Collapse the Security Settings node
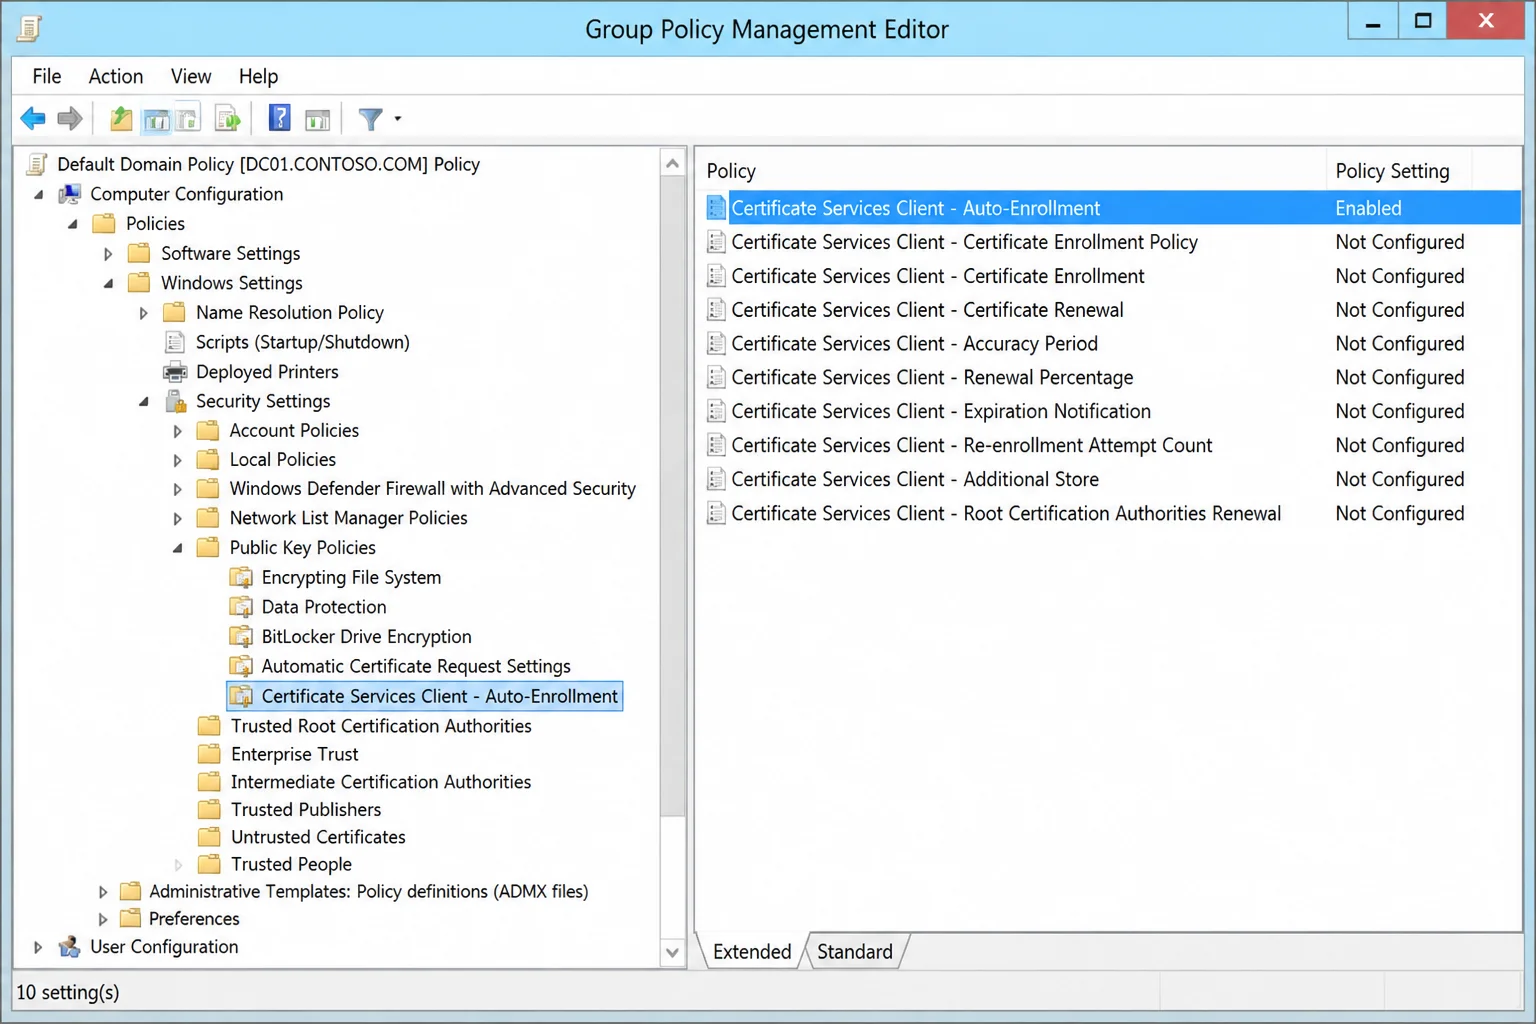 point(144,401)
